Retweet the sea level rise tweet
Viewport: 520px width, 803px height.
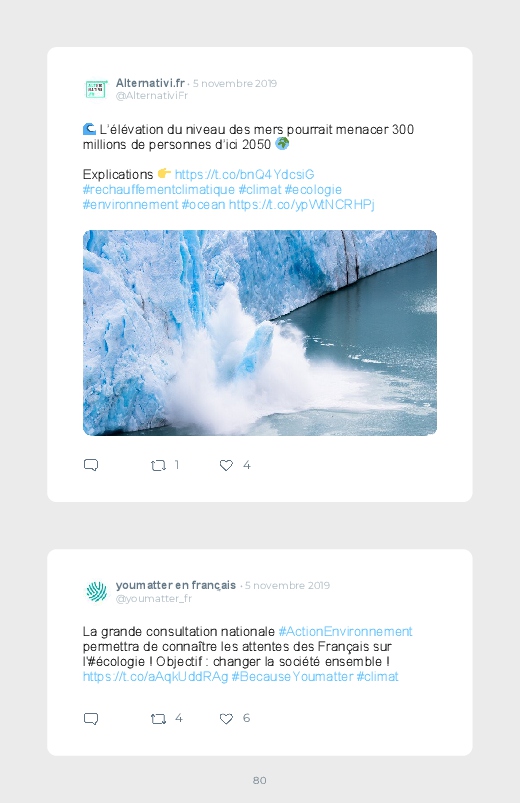click(x=158, y=466)
